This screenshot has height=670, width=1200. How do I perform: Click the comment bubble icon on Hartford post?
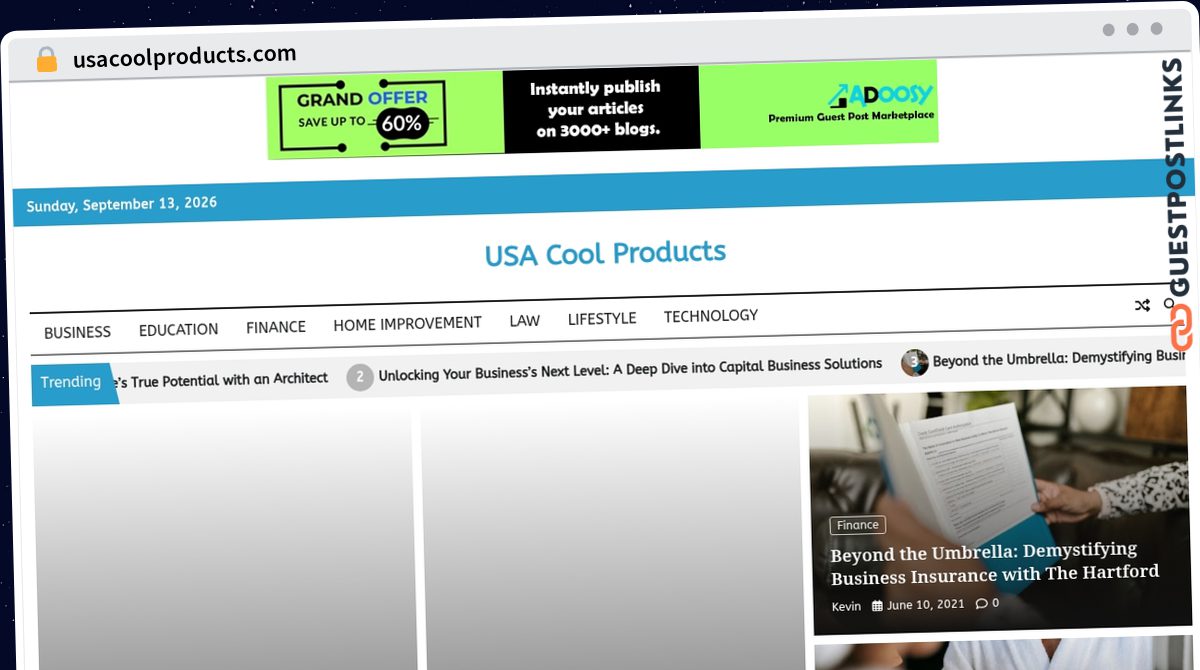(x=981, y=604)
